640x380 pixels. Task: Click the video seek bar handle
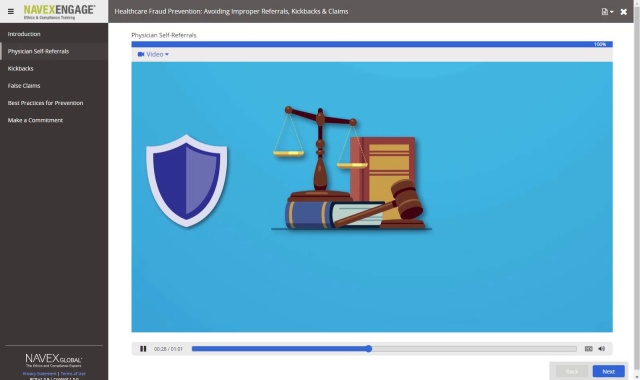[x=369, y=349]
